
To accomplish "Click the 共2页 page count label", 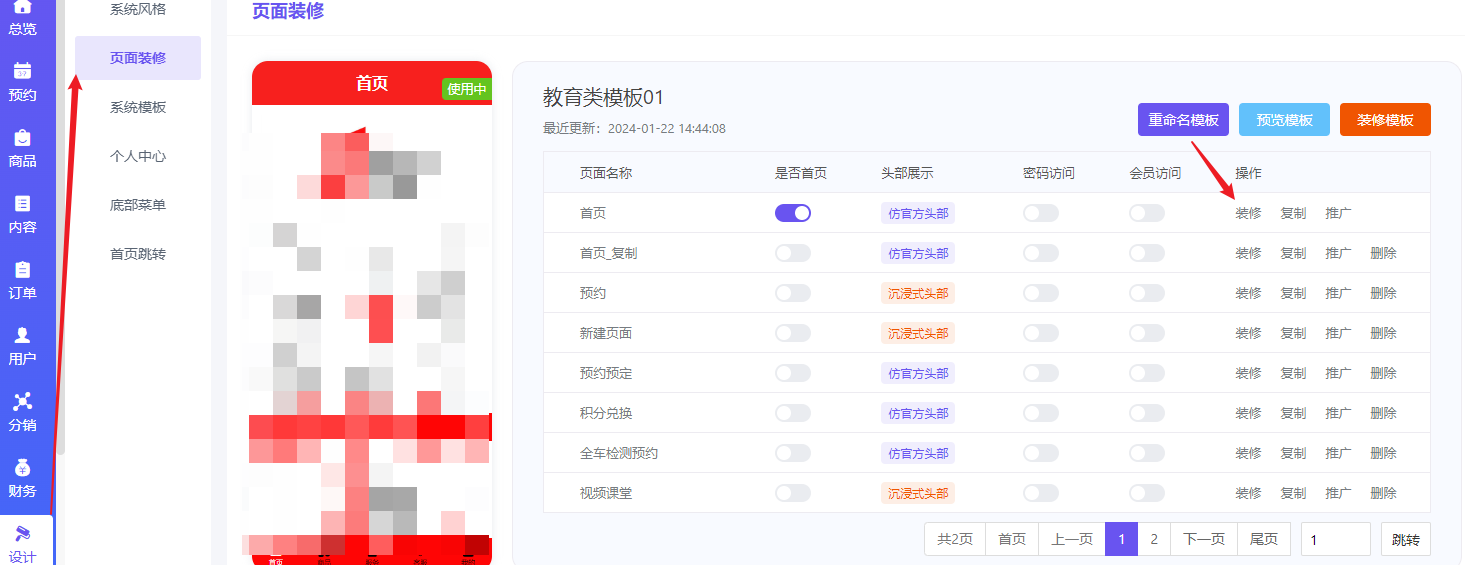I will click(x=955, y=539).
